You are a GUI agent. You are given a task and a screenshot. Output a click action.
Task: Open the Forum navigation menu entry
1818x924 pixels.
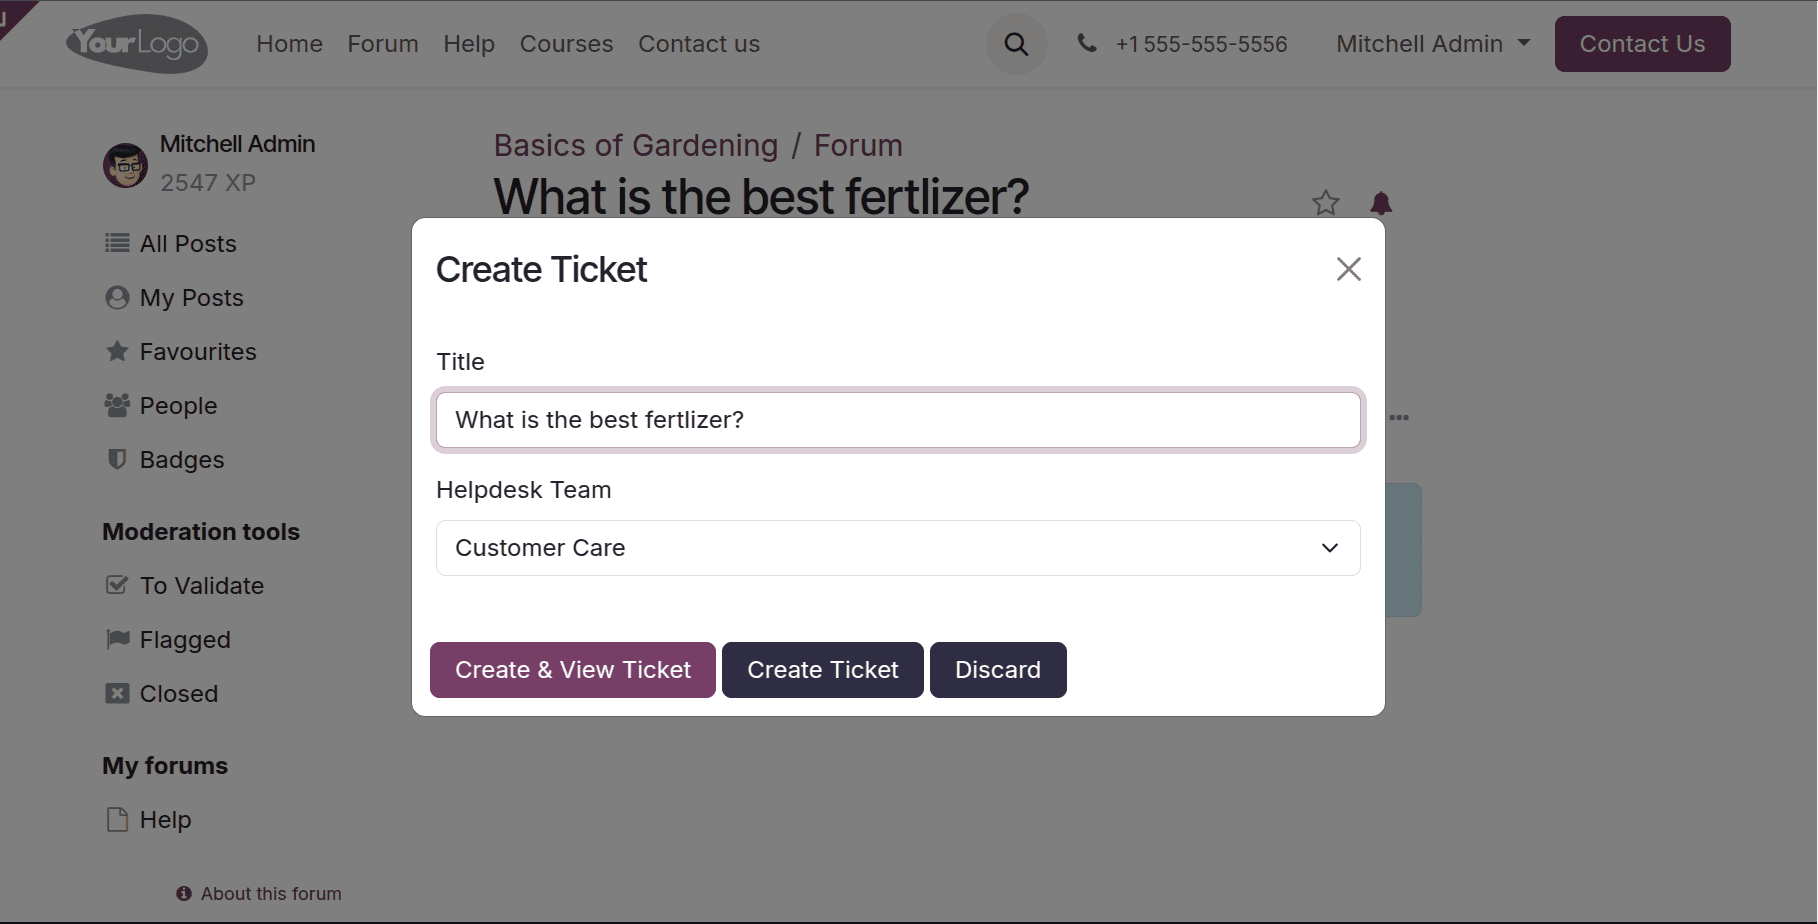(383, 44)
